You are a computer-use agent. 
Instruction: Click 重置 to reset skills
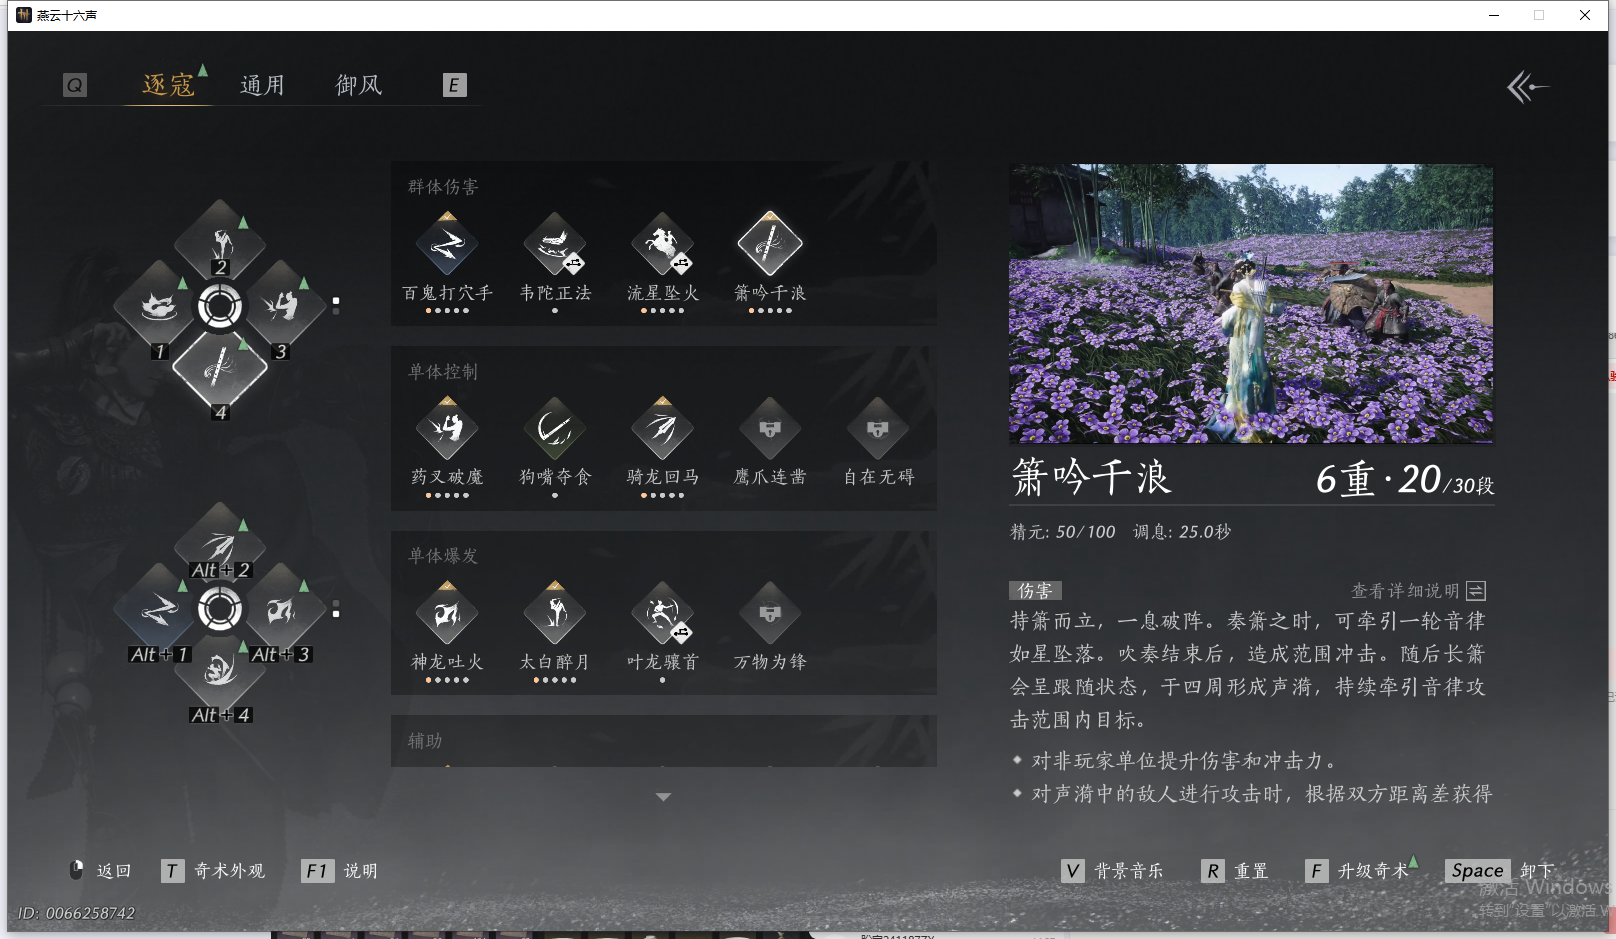click(x=1236, y=870)
